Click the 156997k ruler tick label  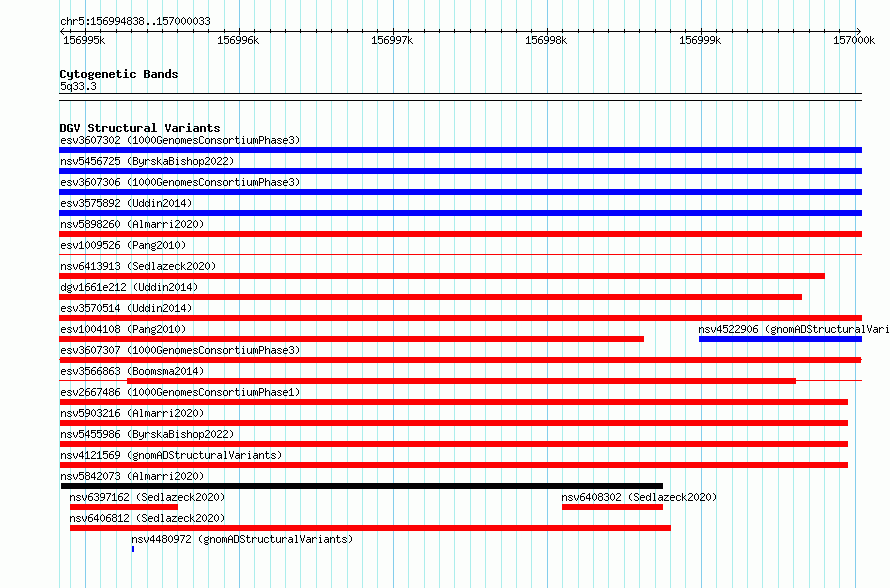392,40
